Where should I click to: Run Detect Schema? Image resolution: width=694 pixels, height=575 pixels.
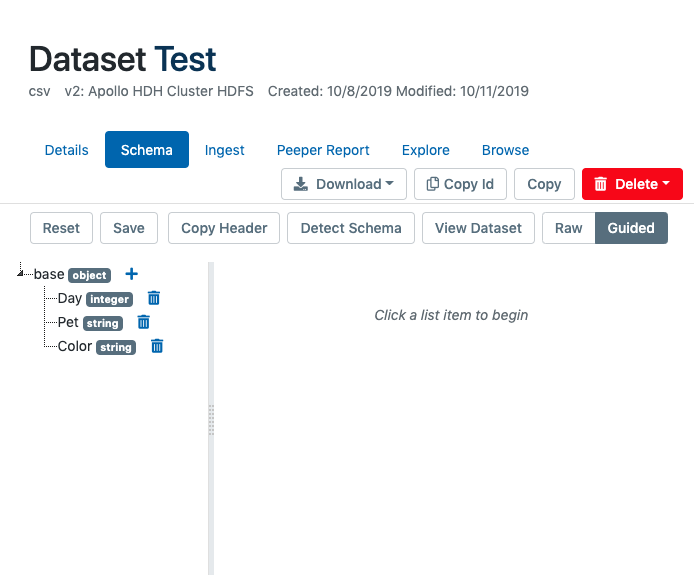click(x=351, y=228)
